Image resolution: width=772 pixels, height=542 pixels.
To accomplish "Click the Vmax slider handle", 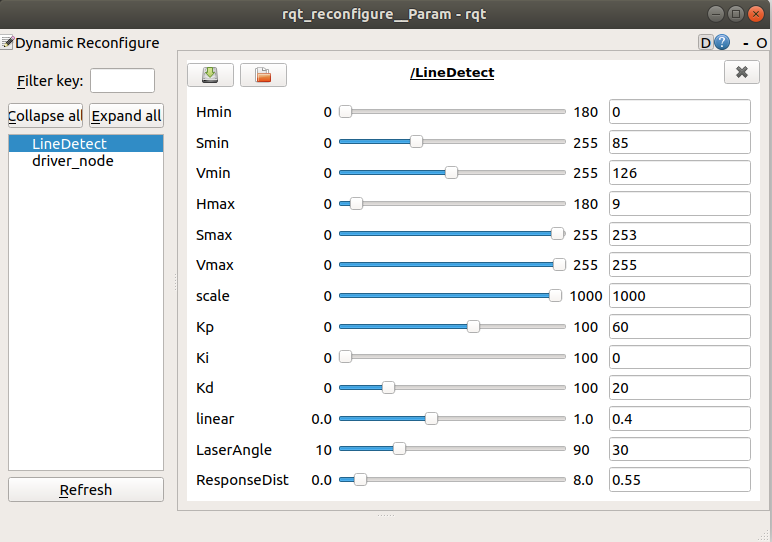I will coord(559,264).
